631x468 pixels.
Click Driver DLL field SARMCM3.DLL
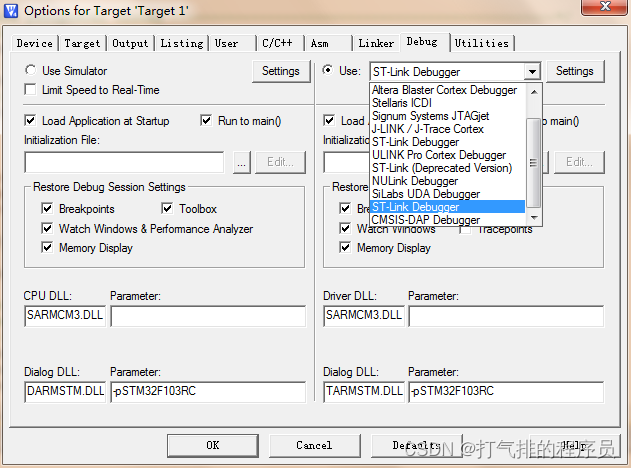(364, 315)
